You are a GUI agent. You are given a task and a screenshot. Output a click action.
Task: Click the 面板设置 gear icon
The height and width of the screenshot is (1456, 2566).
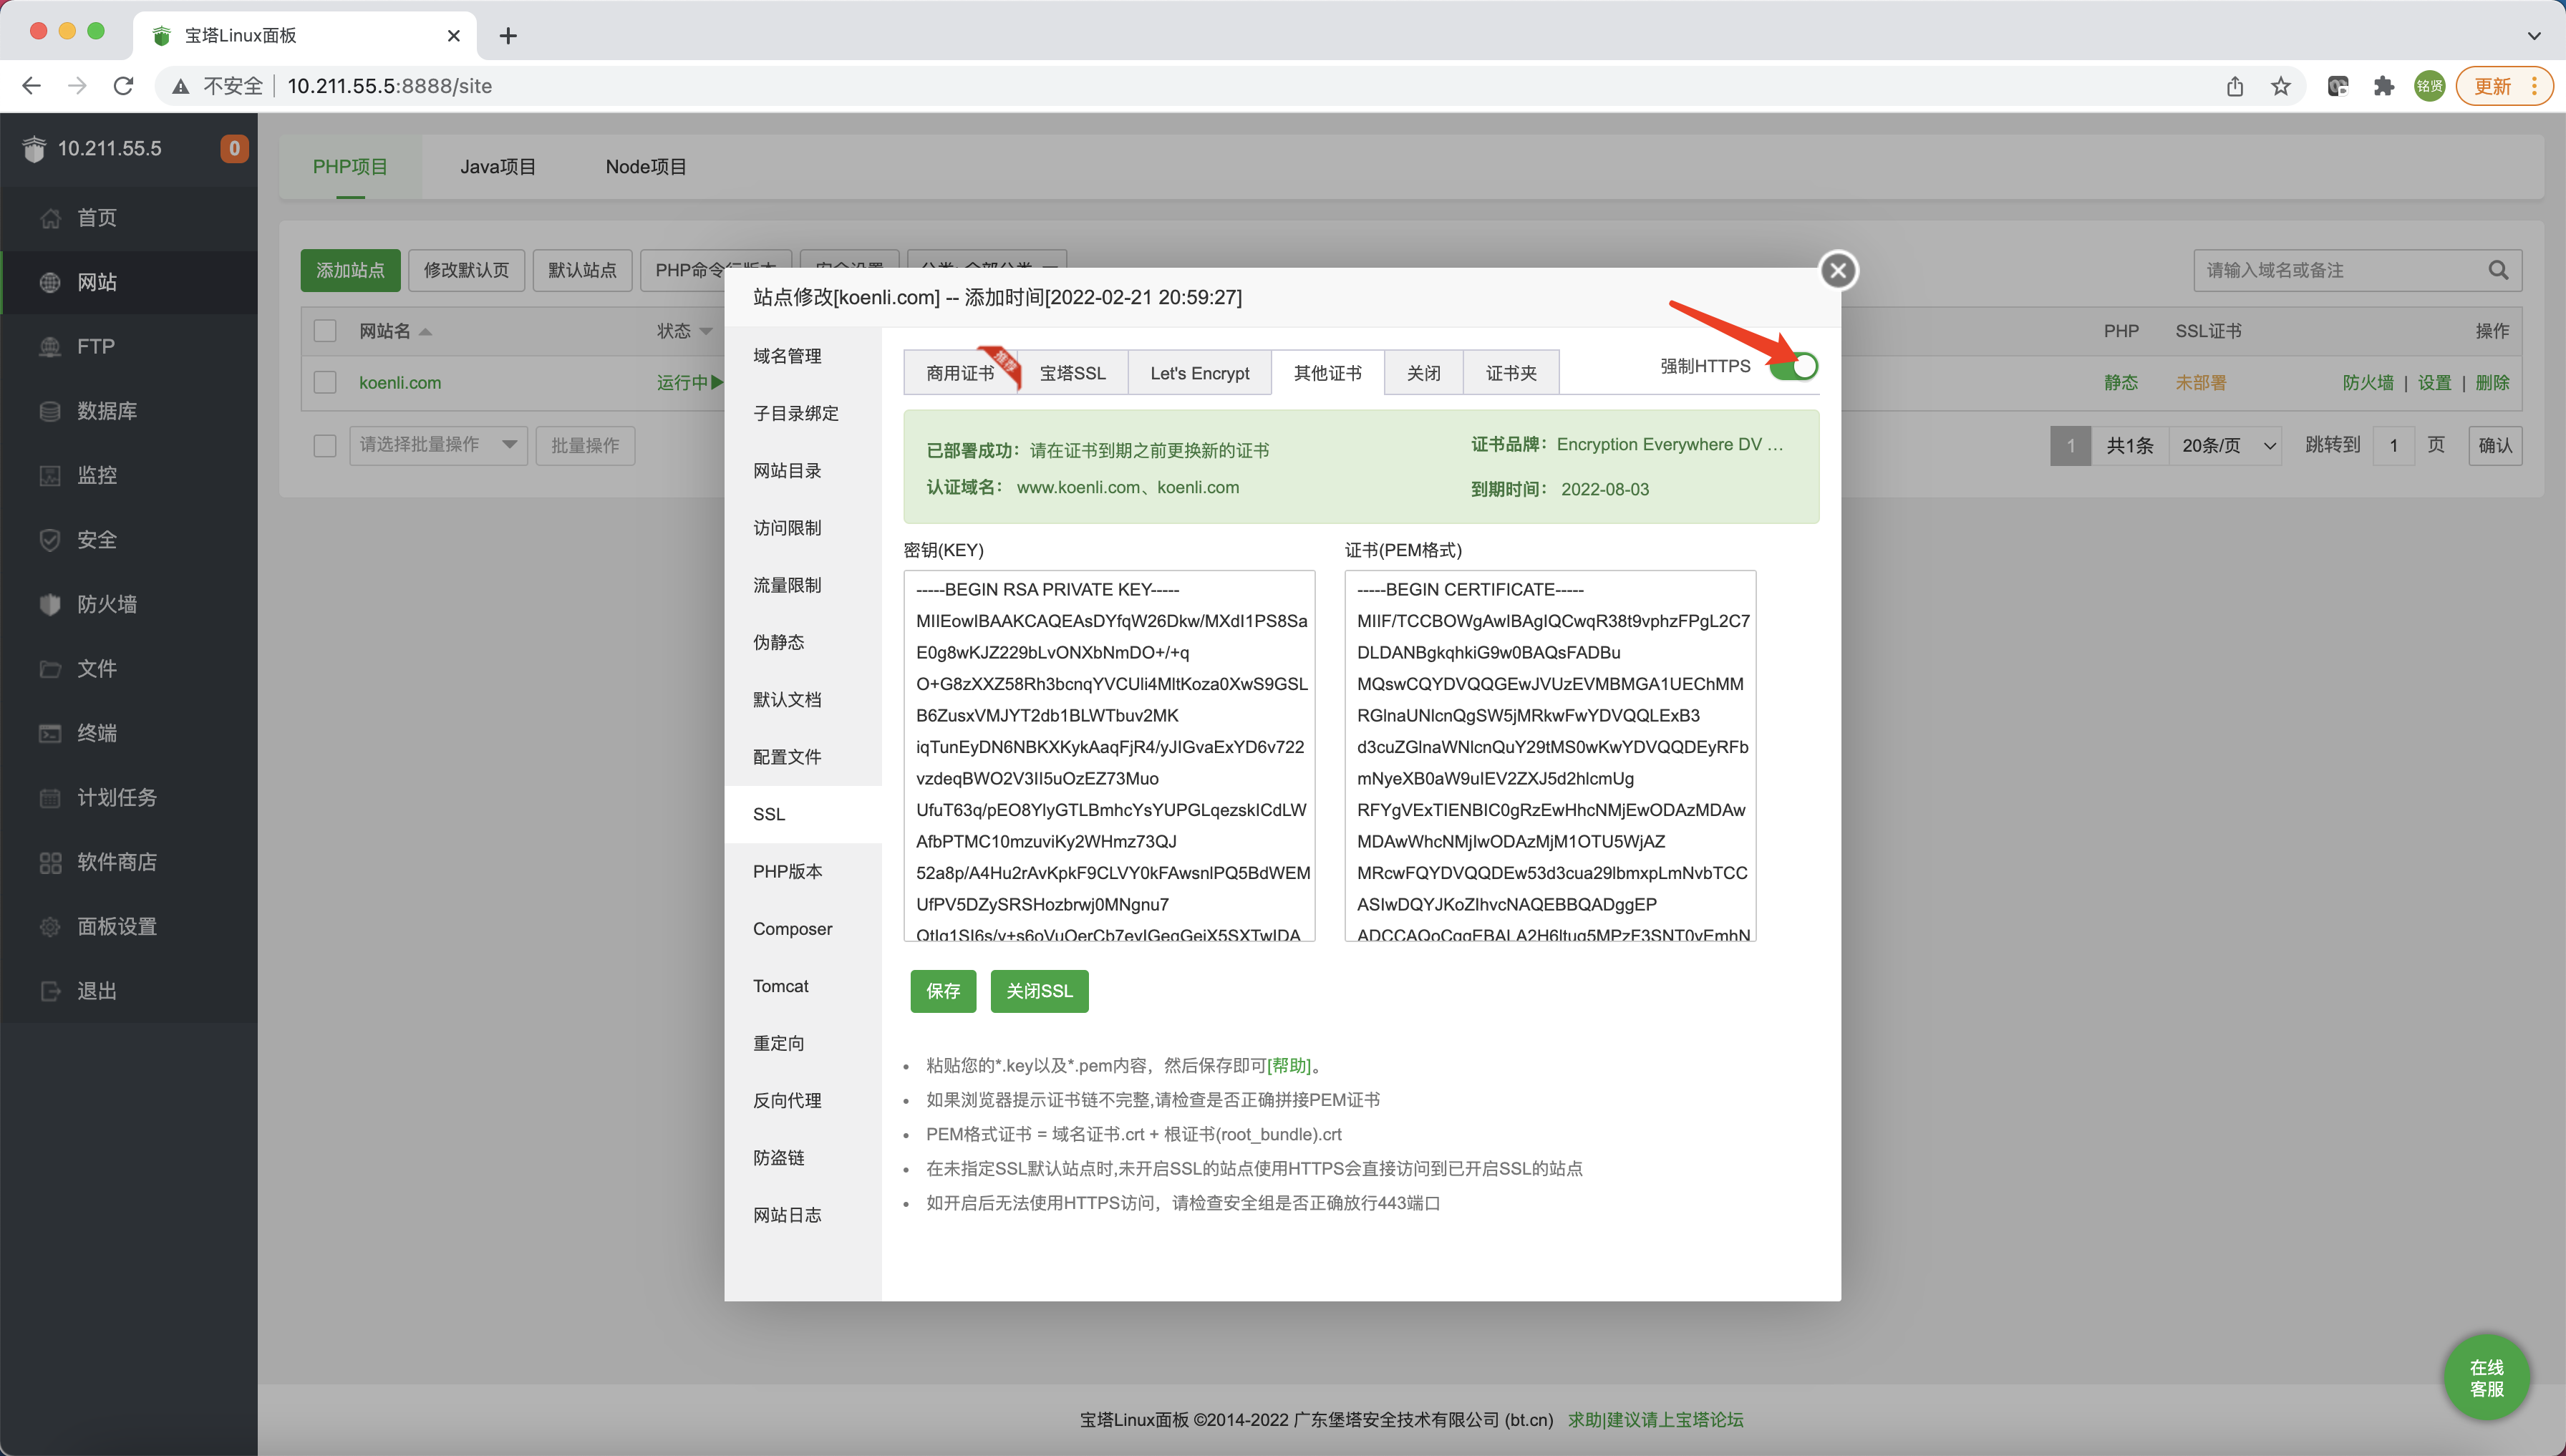click(50, 926)
